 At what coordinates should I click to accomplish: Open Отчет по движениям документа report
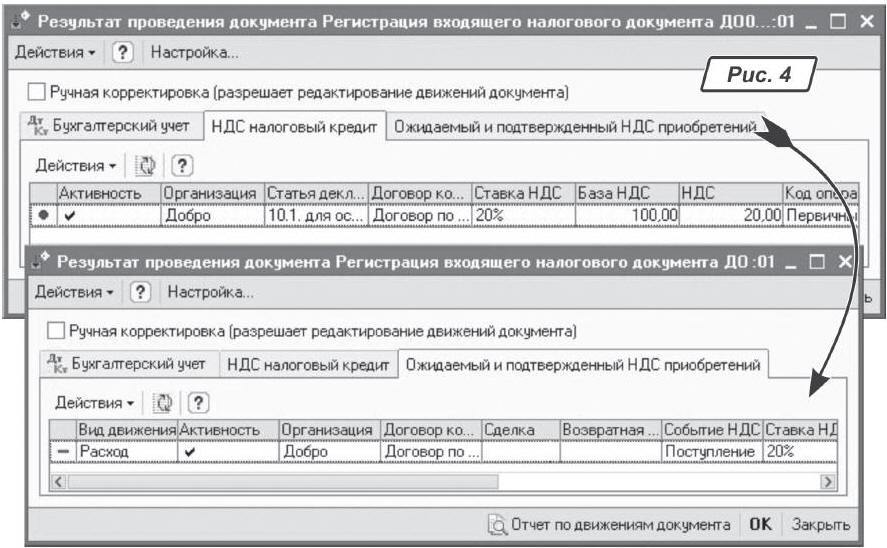[x=610, y=524]
